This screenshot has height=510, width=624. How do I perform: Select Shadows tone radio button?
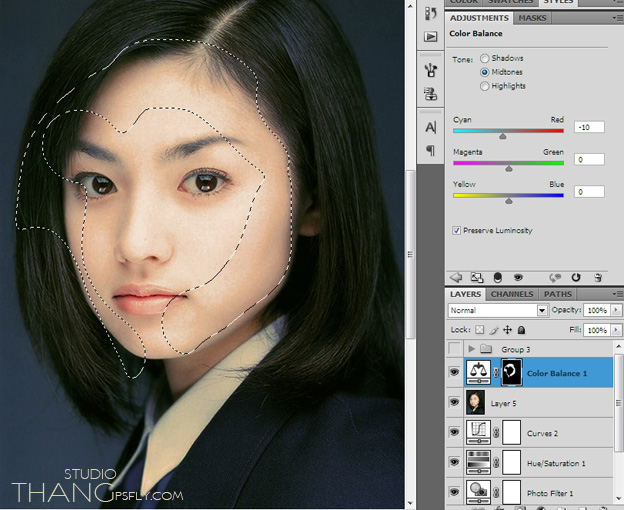click(484, 58)
